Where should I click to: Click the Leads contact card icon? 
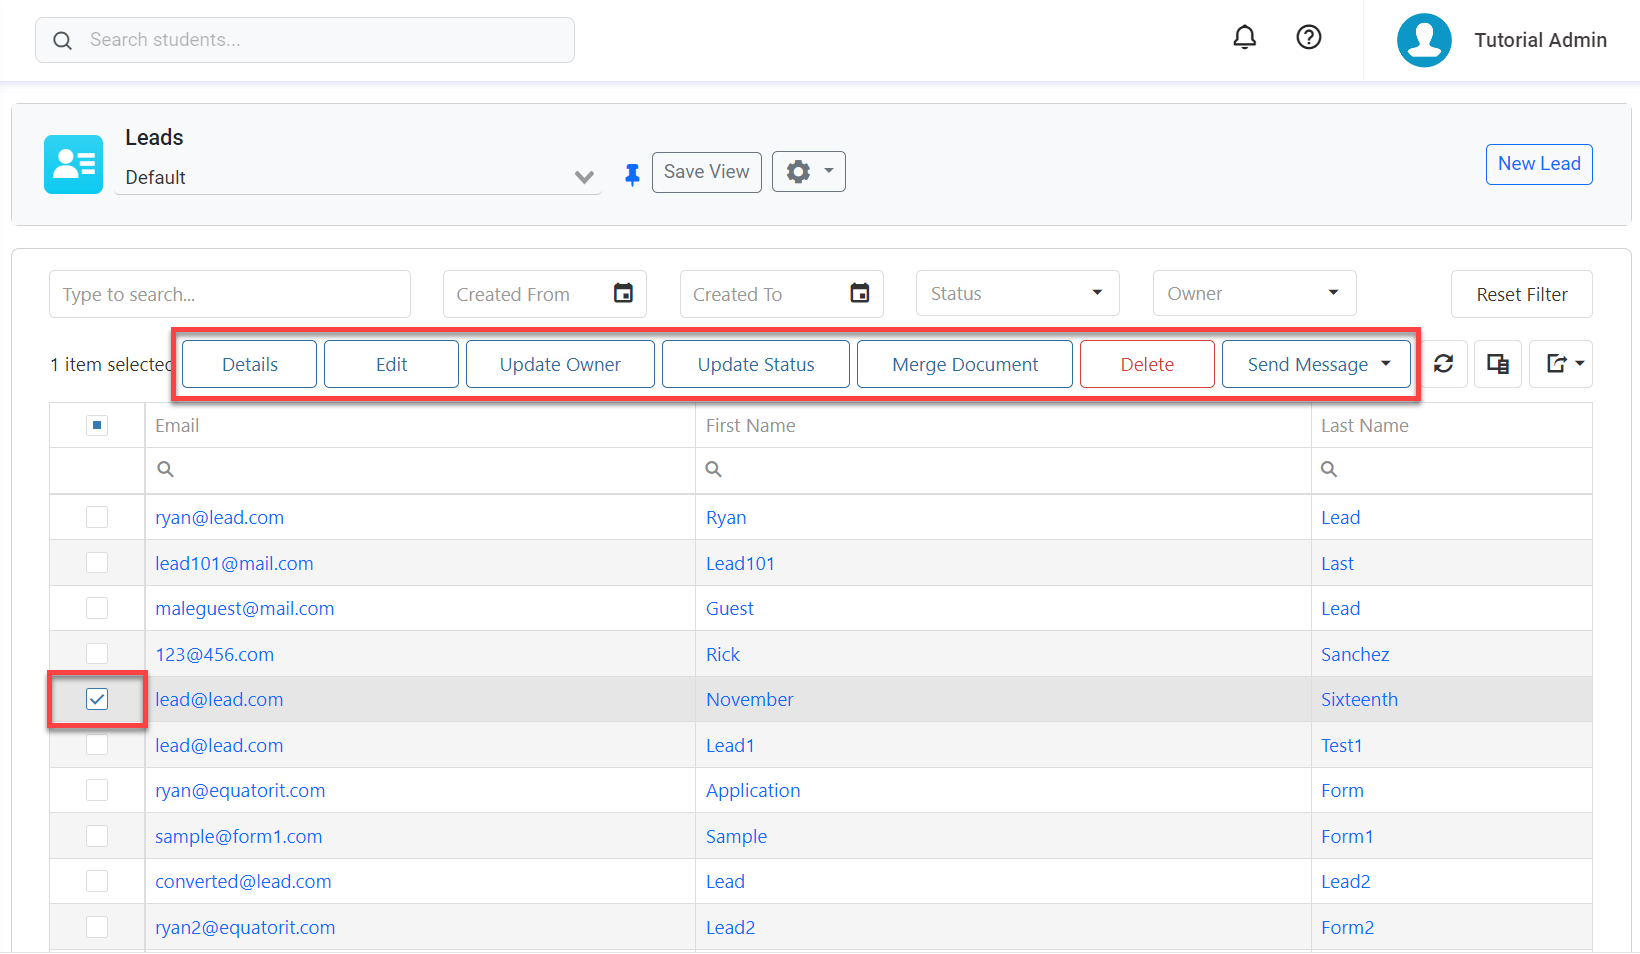pyautogui.click(x=73, y=164)
